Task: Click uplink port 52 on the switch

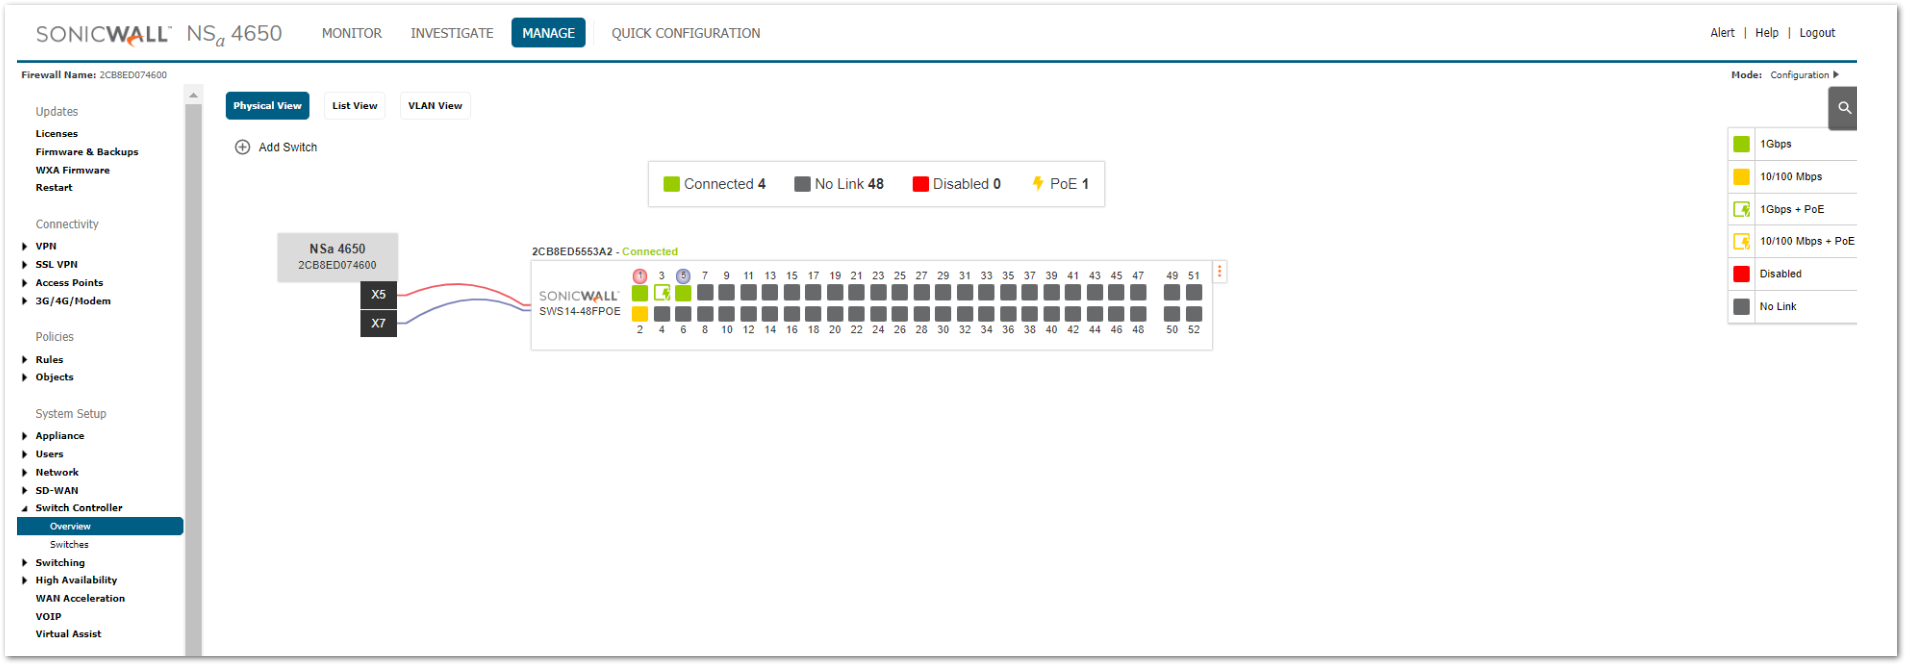Action: 1194,314
